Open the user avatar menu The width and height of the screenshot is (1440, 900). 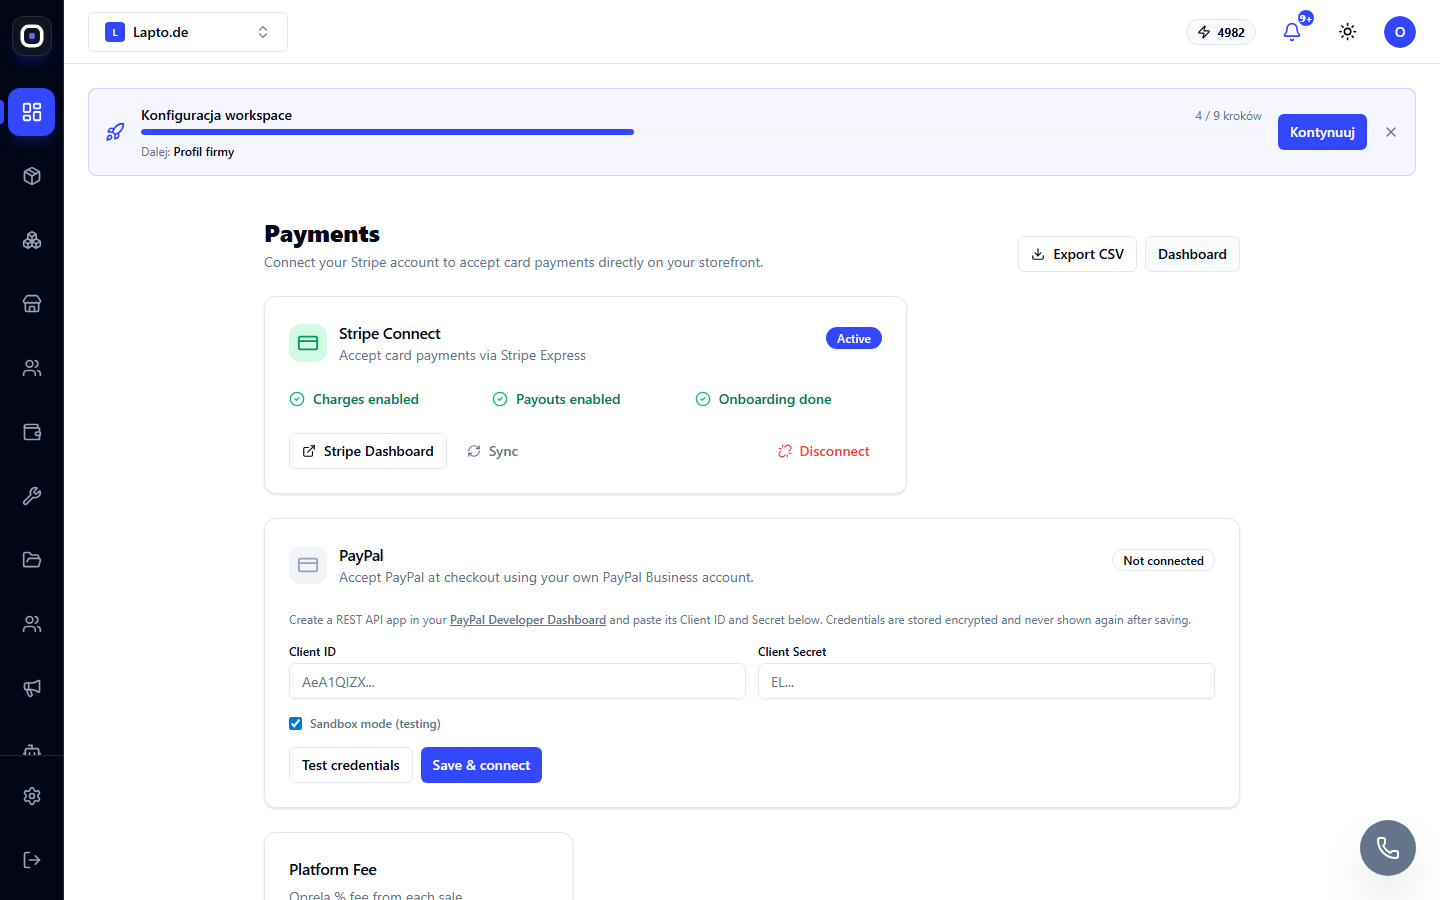pos(1400,32)
